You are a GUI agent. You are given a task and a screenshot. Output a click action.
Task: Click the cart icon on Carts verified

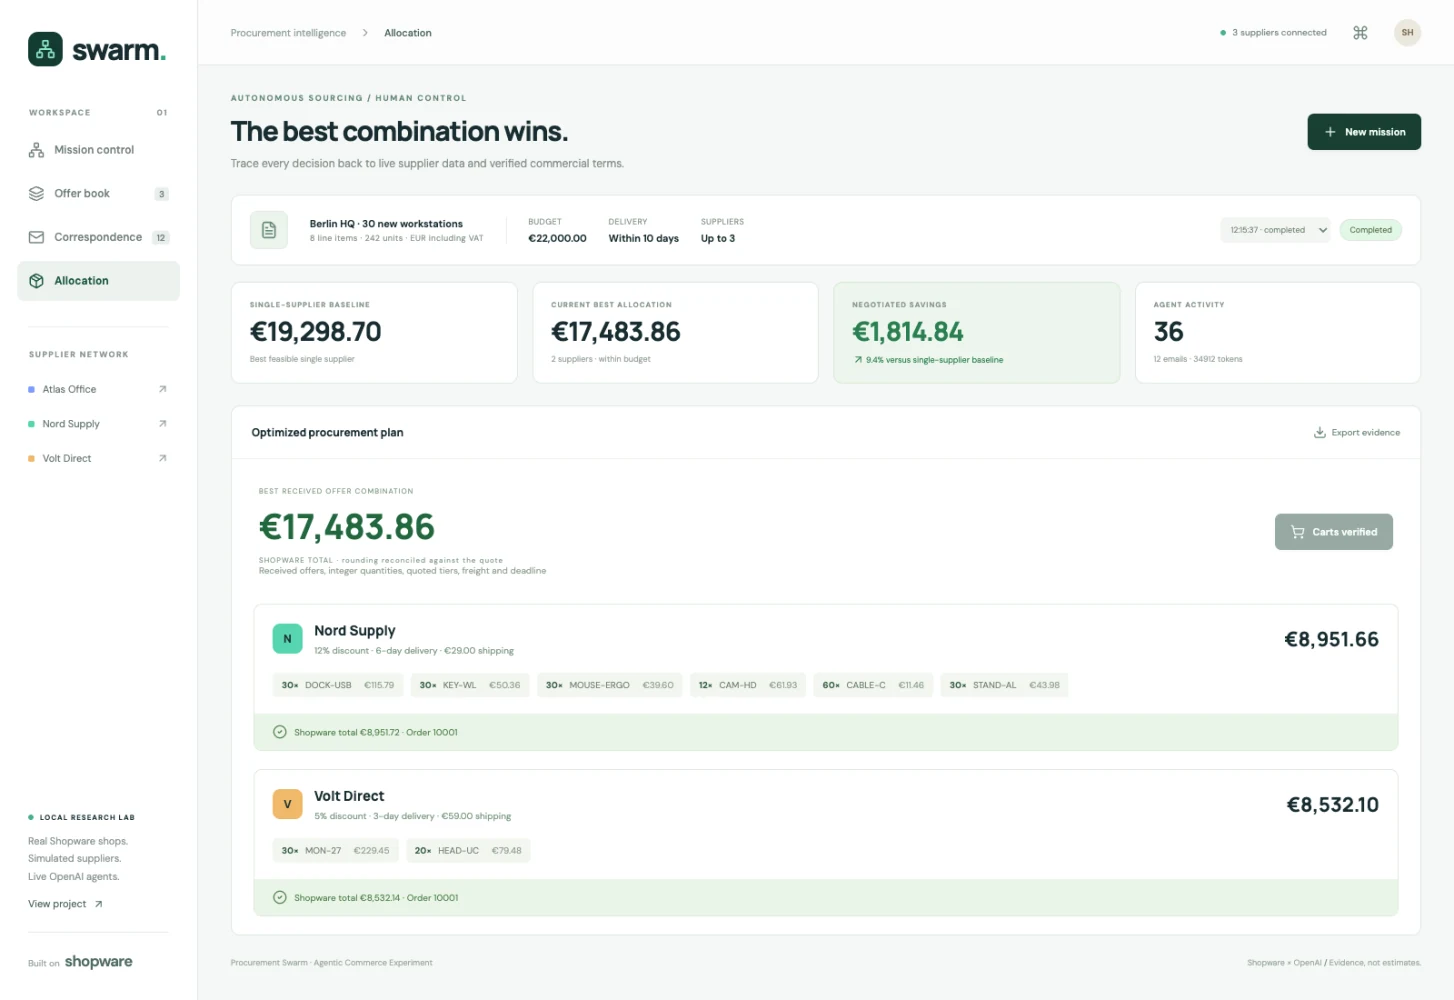click(x=1298, y=532)
